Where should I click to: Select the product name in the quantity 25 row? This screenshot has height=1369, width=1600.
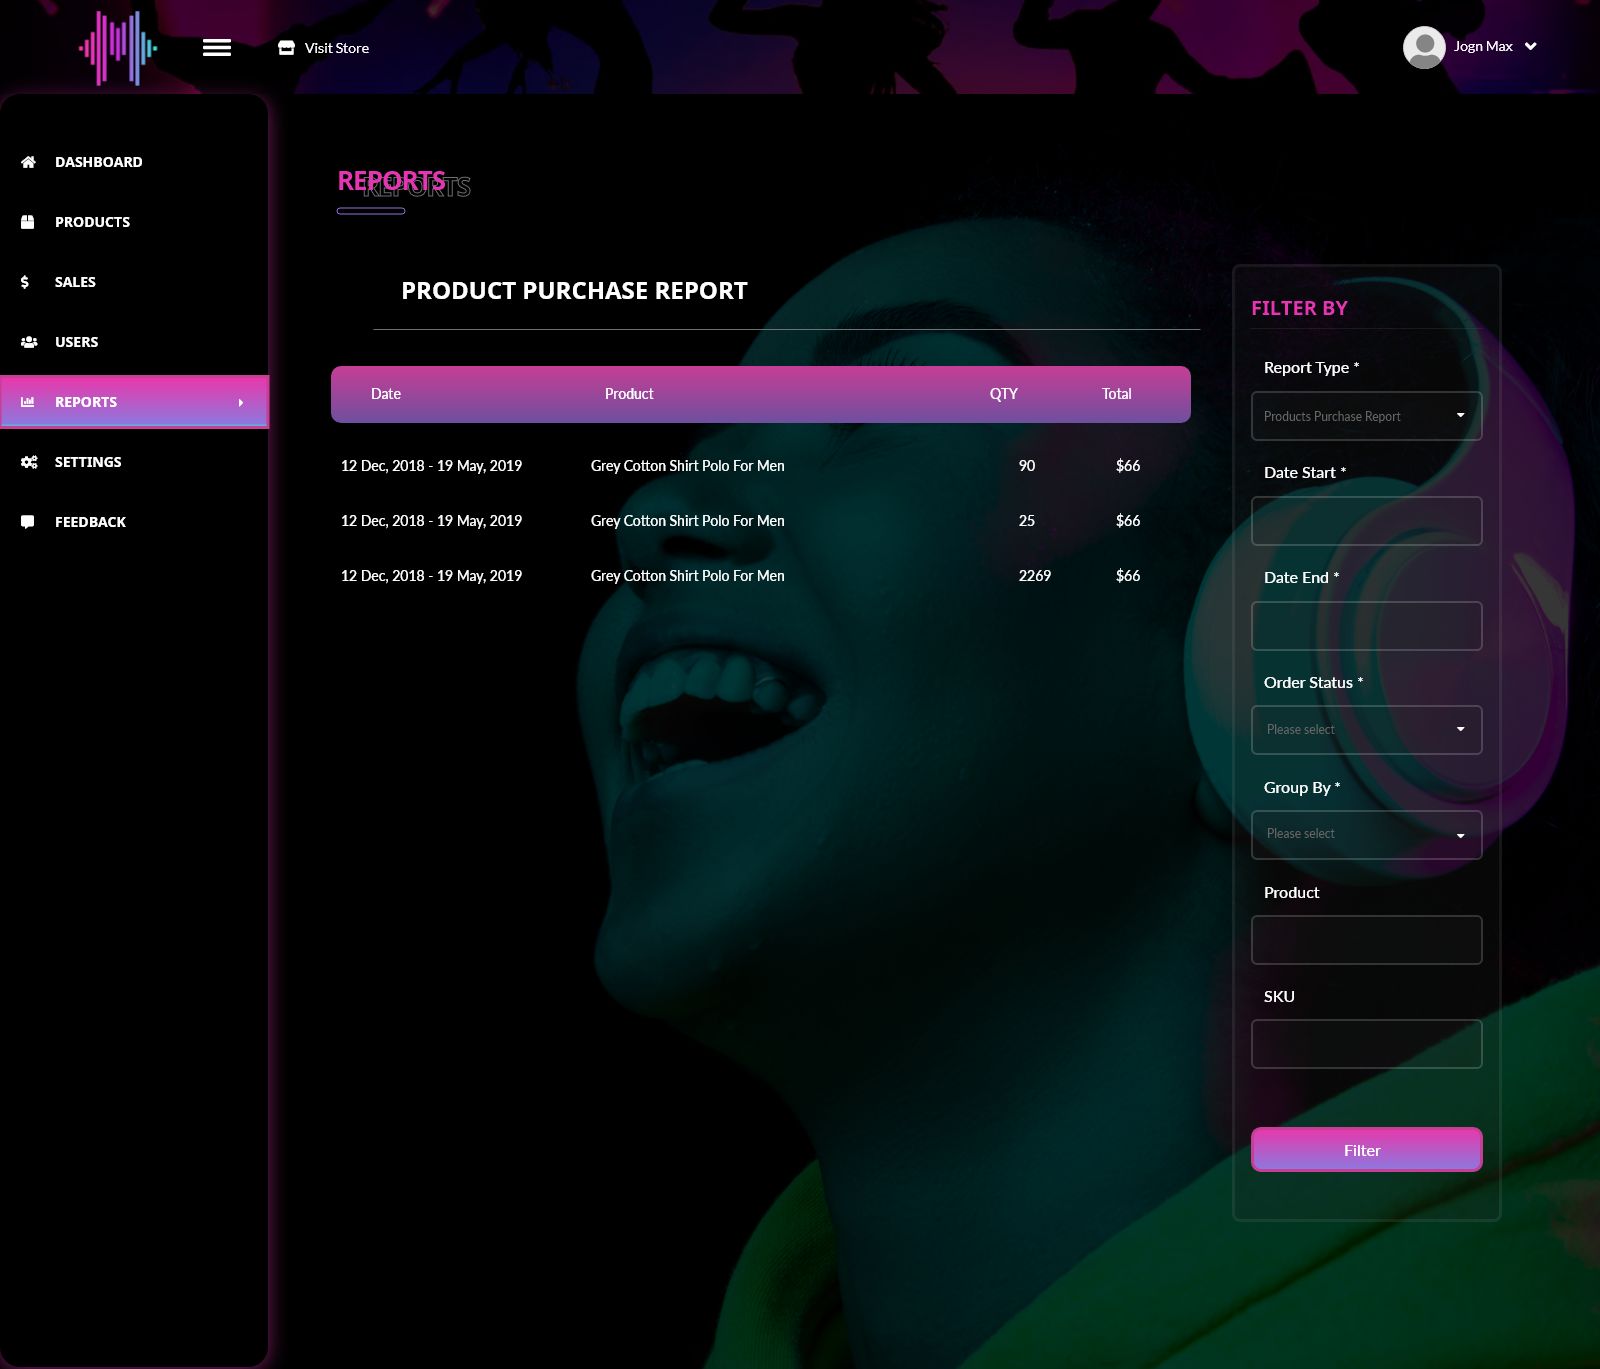tap(688, 521)
